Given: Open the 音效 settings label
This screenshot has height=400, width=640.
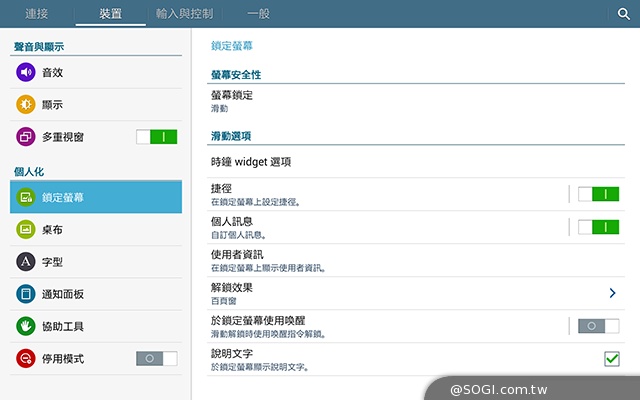Looking at the screenshot, I should click(x=52, y=73).
